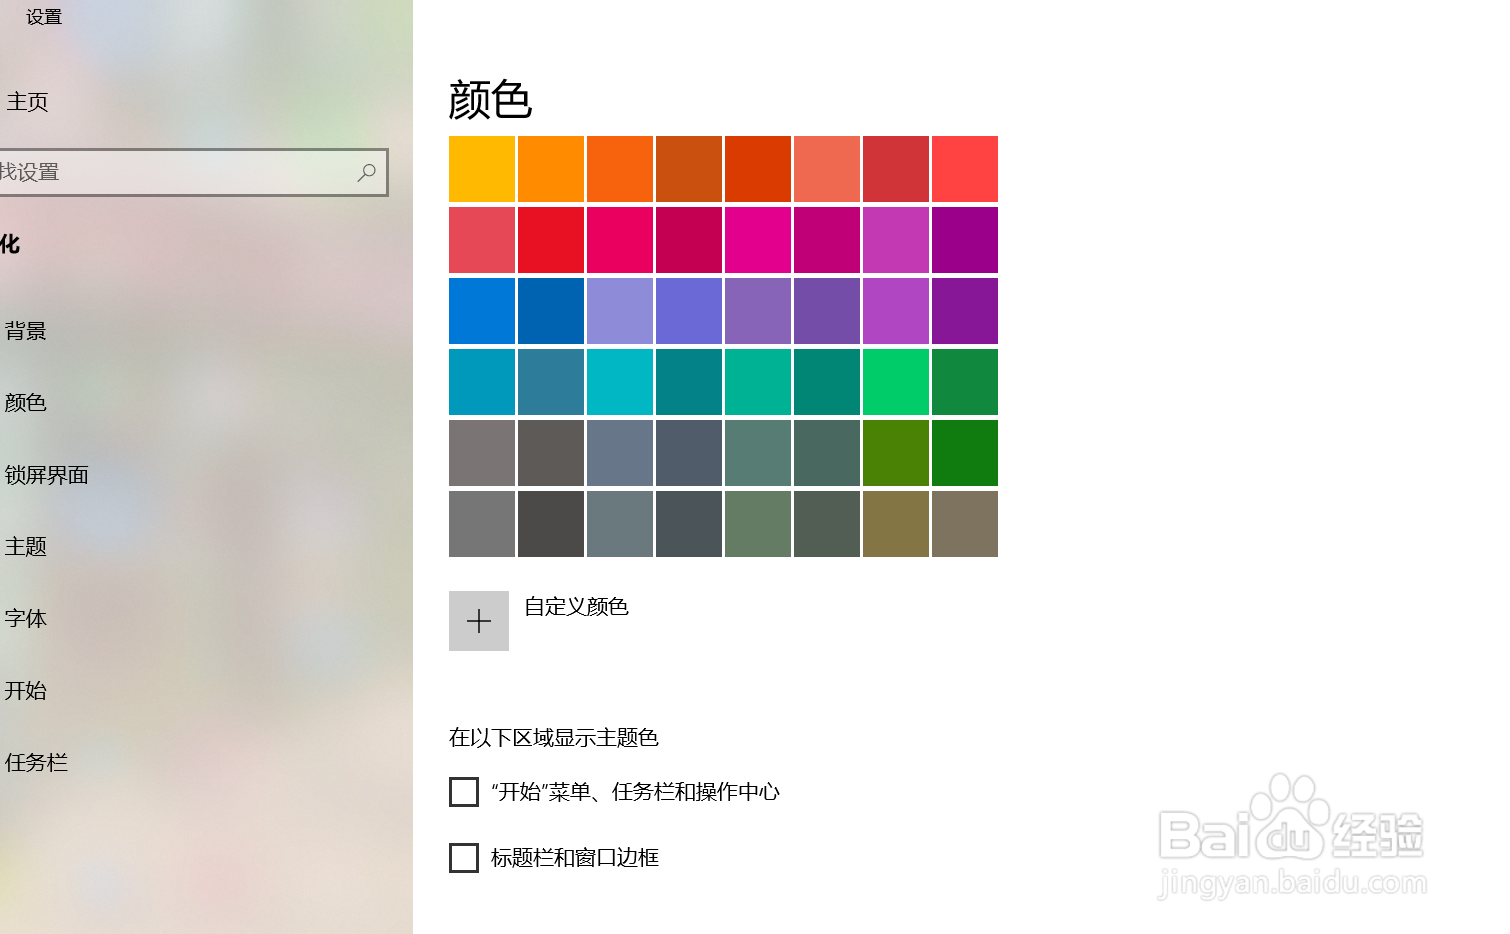Screen dimensions: 1510x934
Task: Pick the dark green swatch ending fifth row
Action: pos(965,453)
